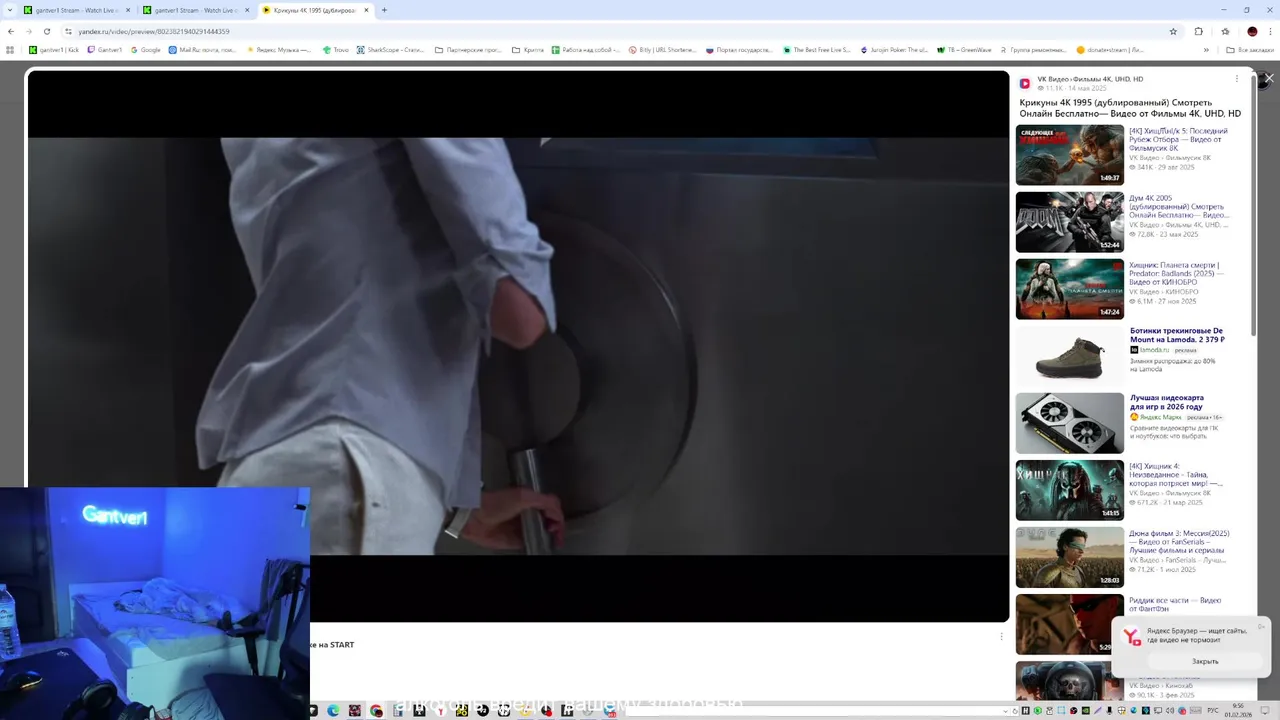Open the trekking boot ad image
The image size is (1280, 720).
[1070, 356]
